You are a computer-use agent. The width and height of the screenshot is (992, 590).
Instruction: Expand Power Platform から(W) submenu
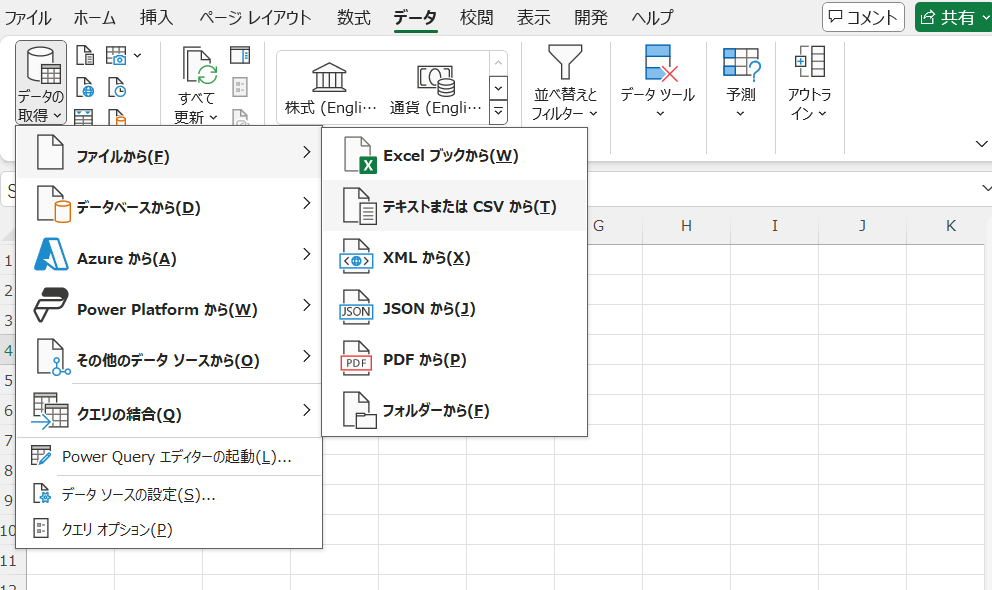[169, 305]
